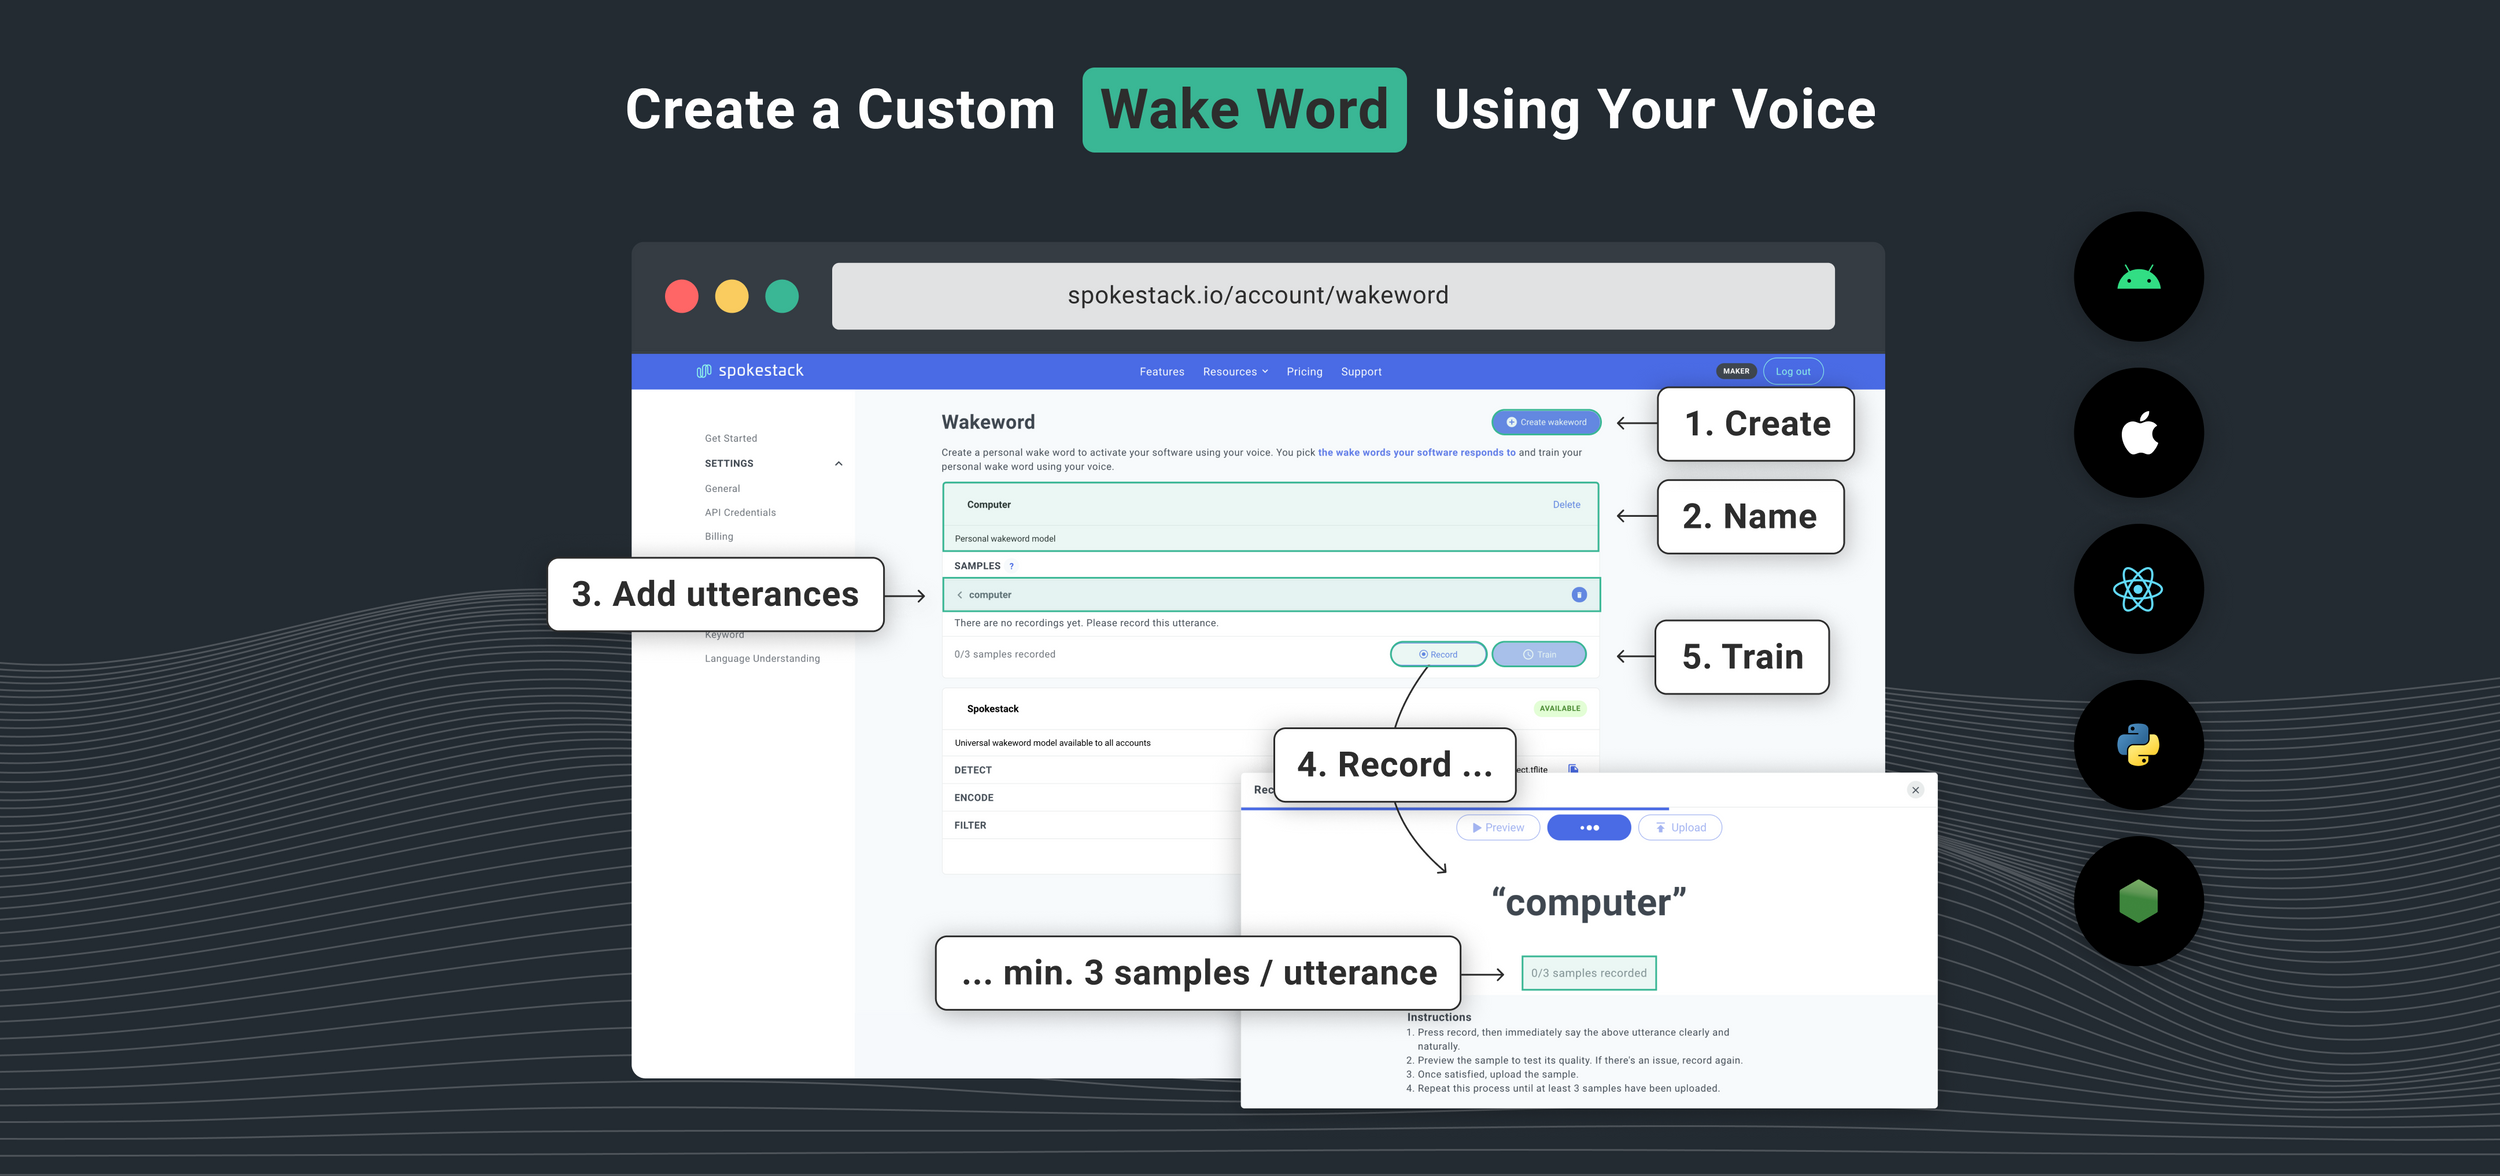
Task: Click the browser address bar showing spokestack.io/account/wakeword
Action: point(1333,296)
